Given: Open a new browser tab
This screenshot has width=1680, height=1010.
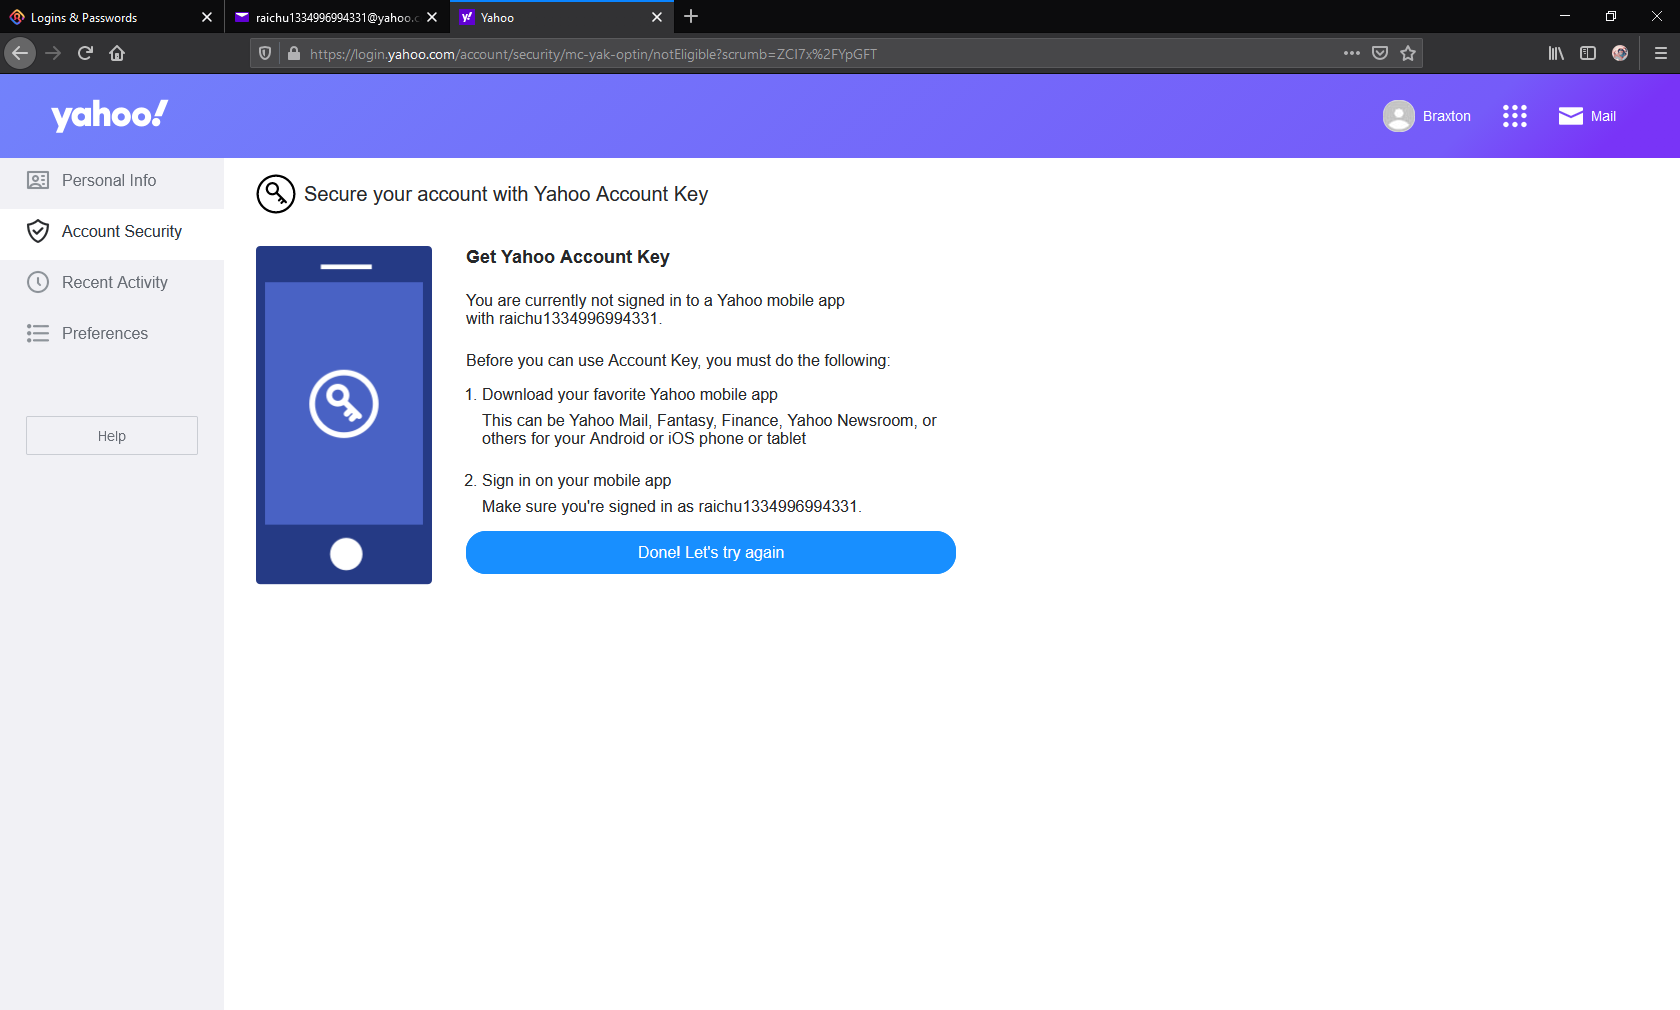Looking at the screenshot, I should coord(691,17).
